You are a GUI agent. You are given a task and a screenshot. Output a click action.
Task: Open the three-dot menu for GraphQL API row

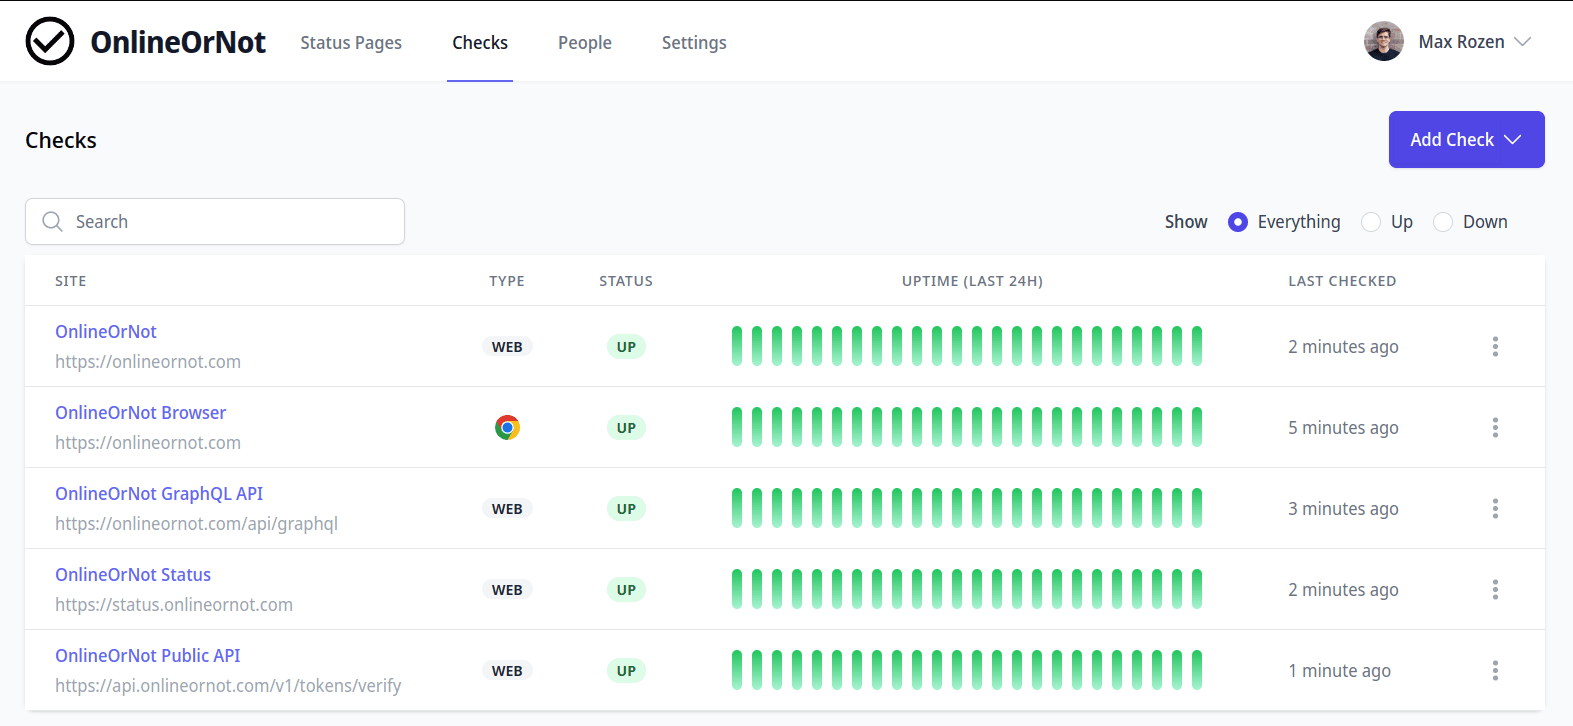click(x=1495, y=508)
